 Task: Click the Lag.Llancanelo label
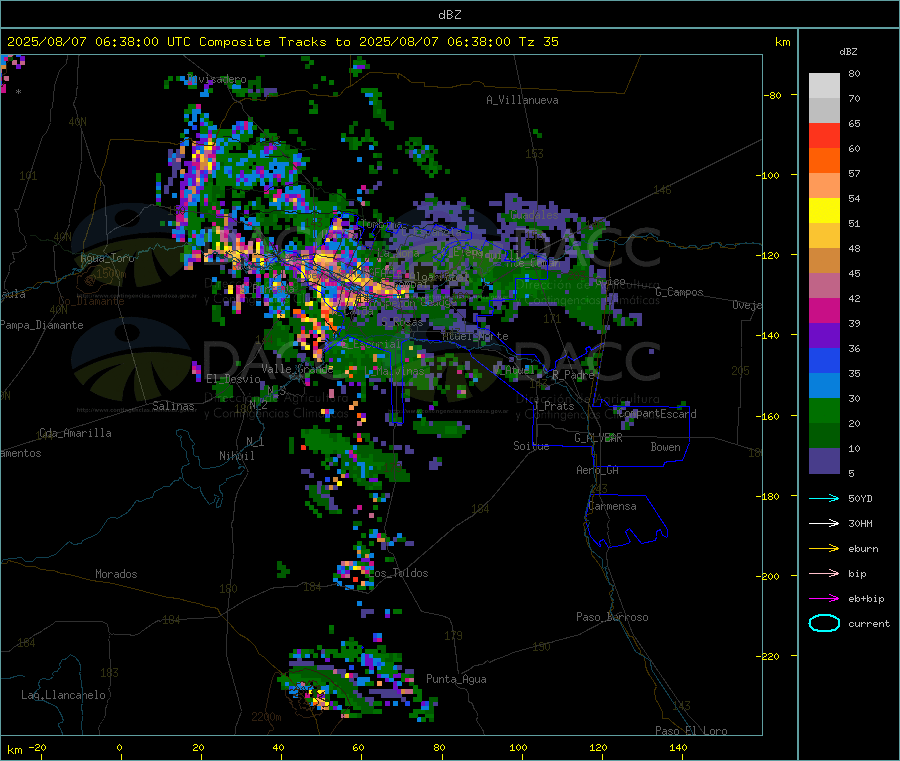coord(63,696)
